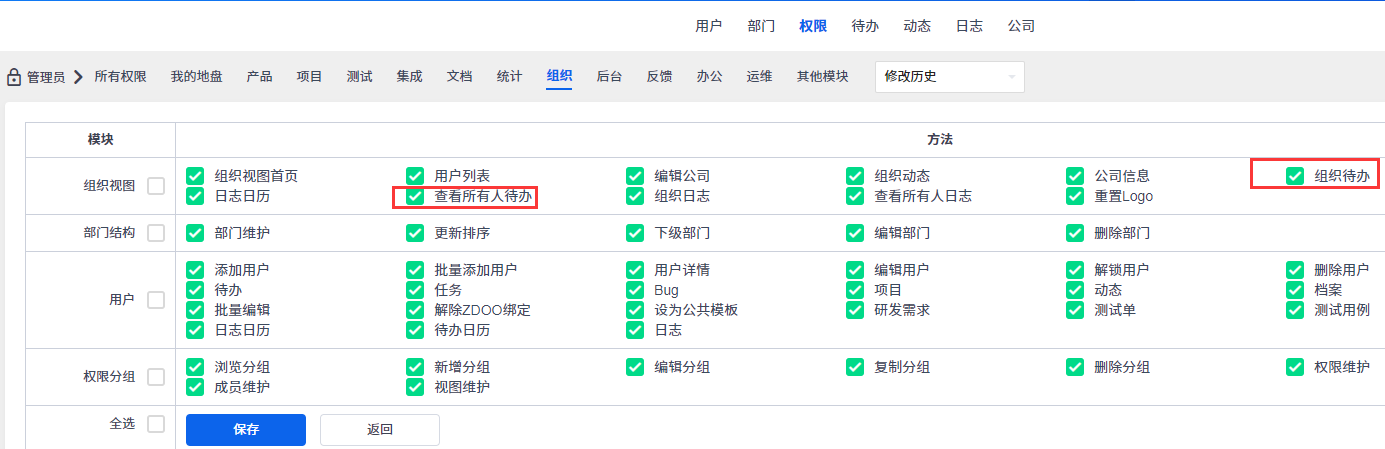Open the 修改历史 dropdown
This screenshot has width=1385, height=449.
tap(949, 77)
